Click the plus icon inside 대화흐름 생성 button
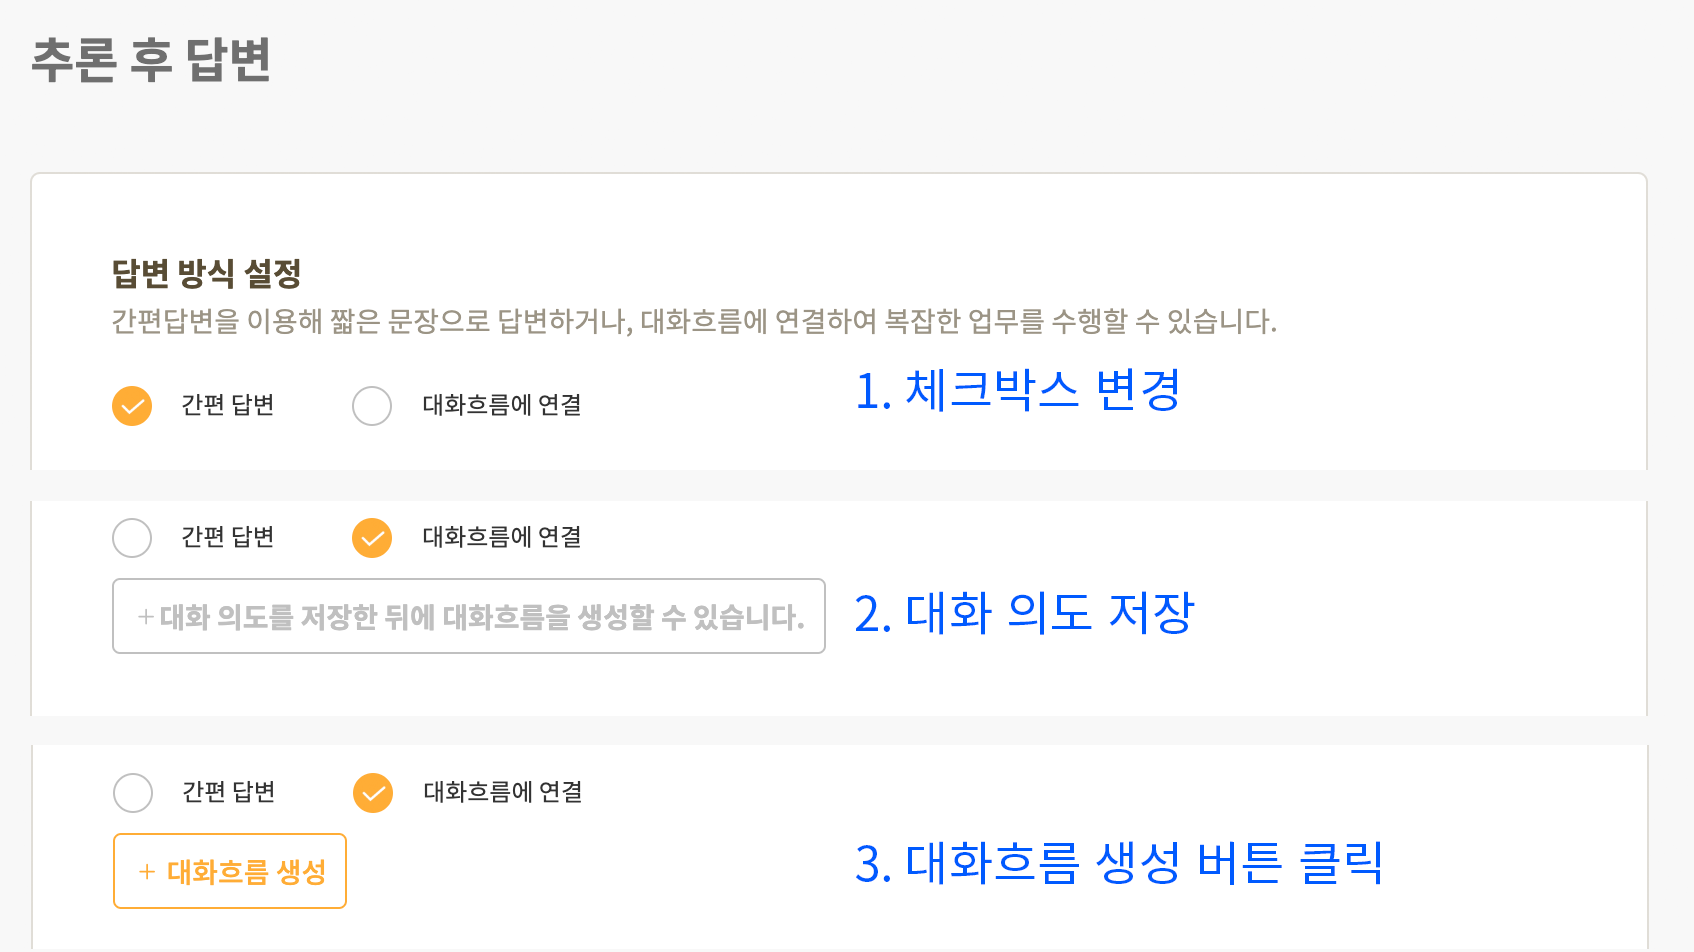The image size is (1694, 952). pos(147,872)
